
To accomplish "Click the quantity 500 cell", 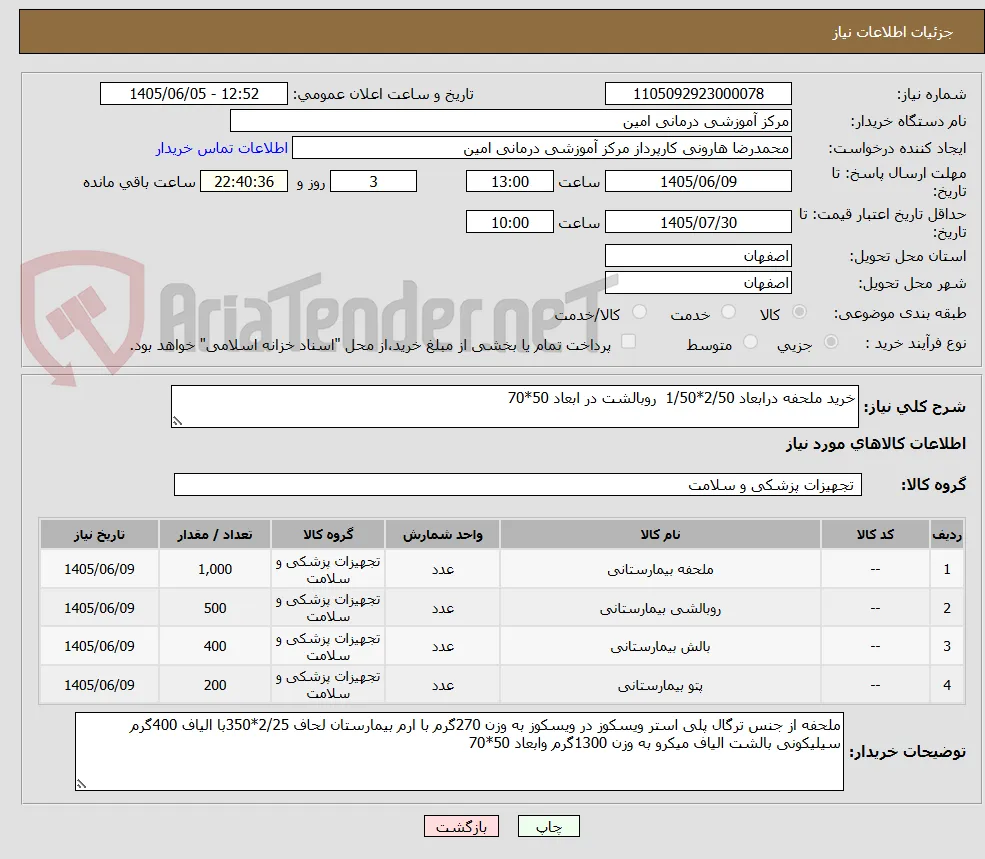I will [215, 608].
